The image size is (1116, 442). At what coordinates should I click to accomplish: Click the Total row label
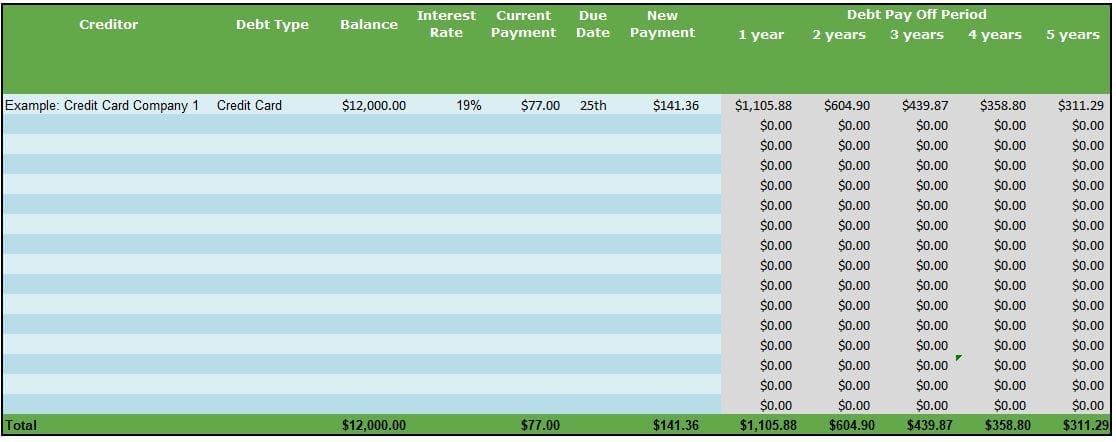(x=21, y=426)
